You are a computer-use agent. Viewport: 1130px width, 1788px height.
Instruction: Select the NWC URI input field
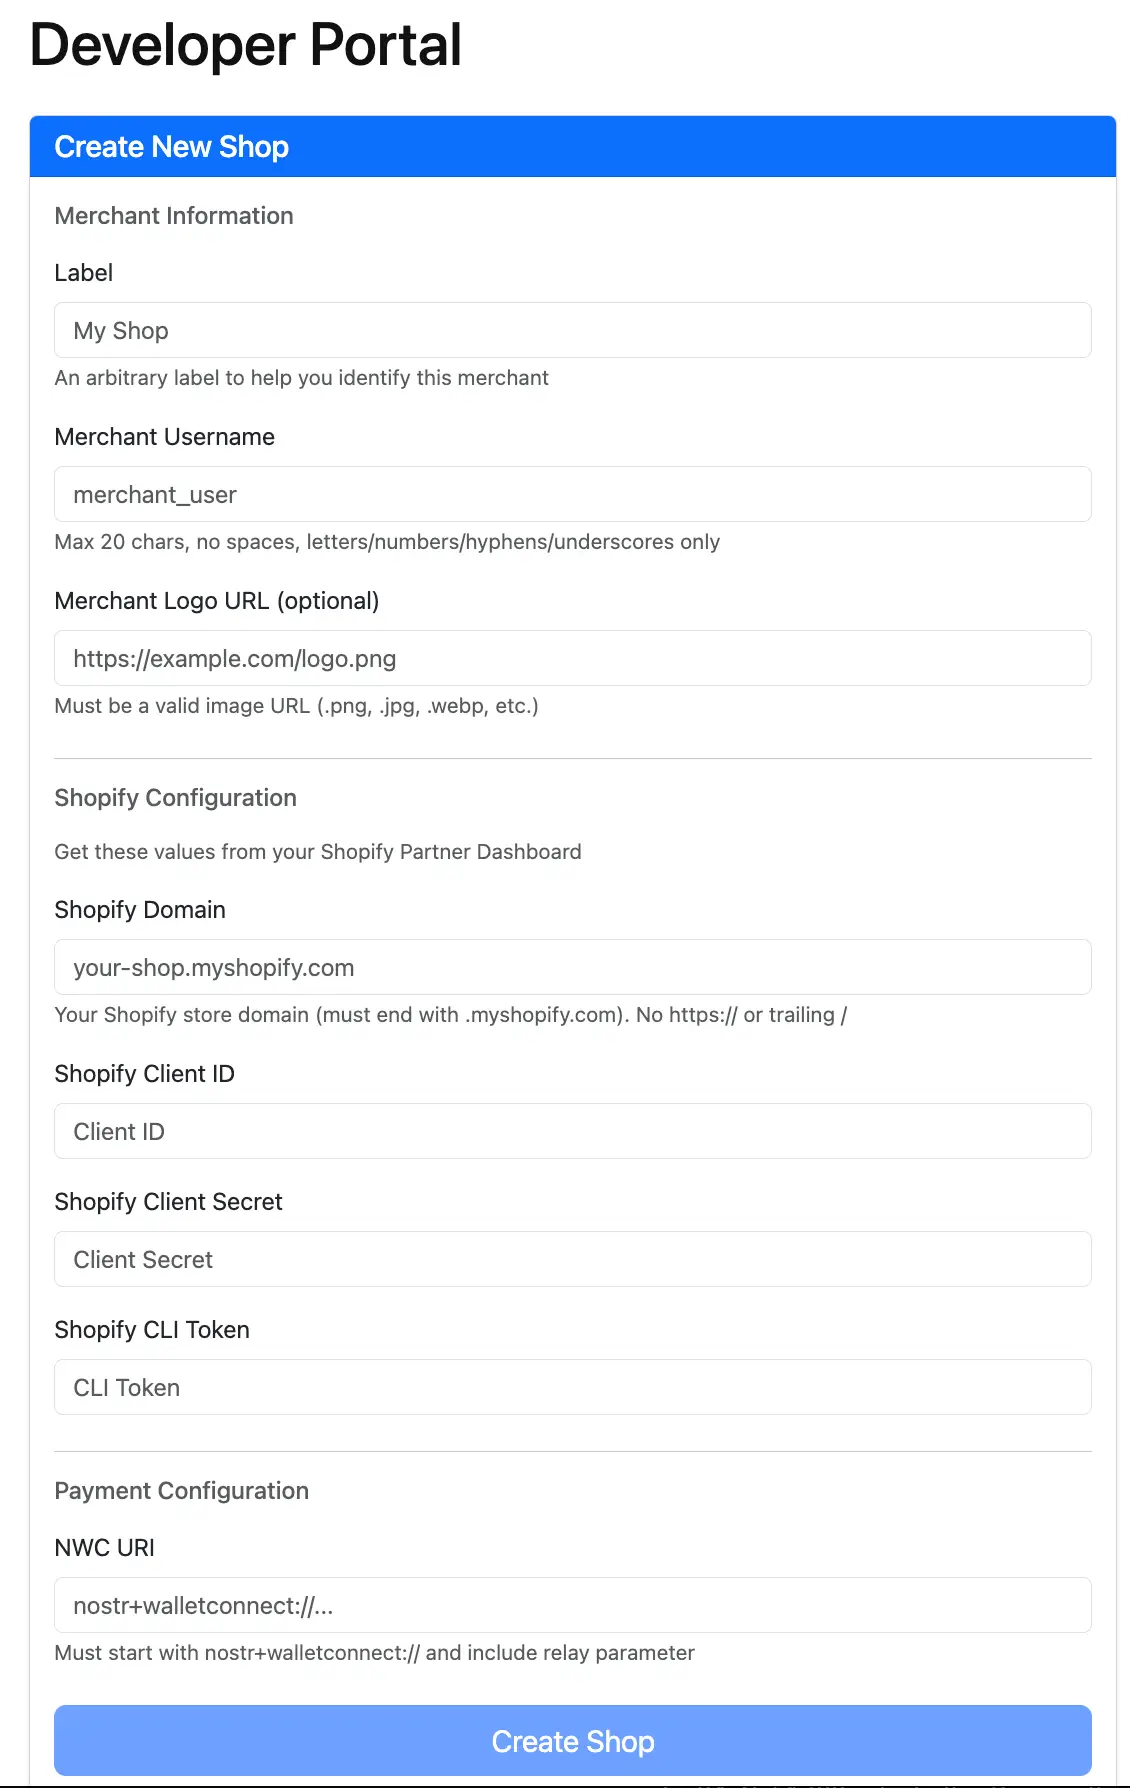572,1605
